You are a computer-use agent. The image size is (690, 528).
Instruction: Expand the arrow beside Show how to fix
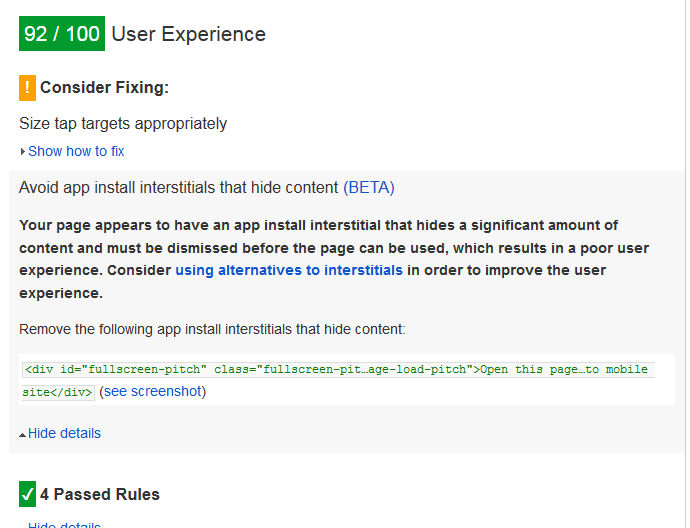(22, 152)
